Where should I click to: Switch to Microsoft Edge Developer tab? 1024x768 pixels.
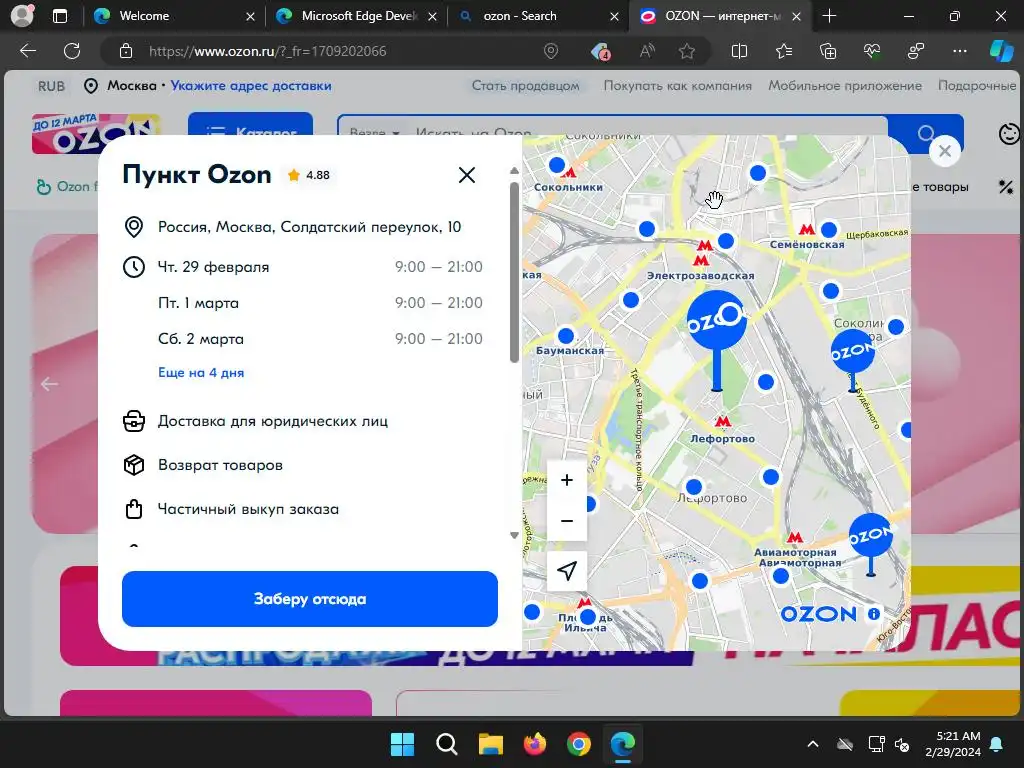pos(356,16)
